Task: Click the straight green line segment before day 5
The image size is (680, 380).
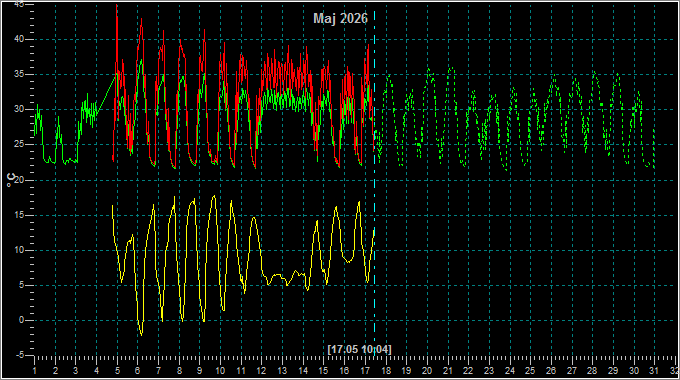Action: 106,96
